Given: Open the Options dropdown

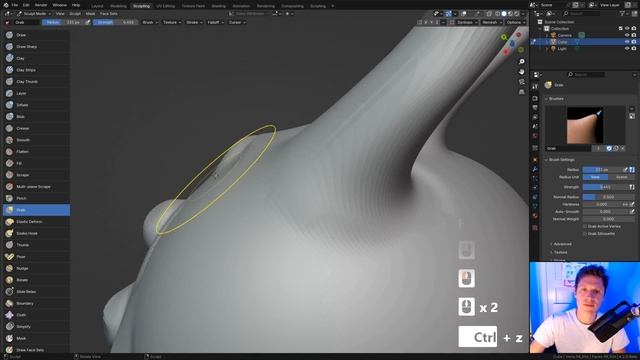Looking at the screenshot, I should click(x=516, y=22).
